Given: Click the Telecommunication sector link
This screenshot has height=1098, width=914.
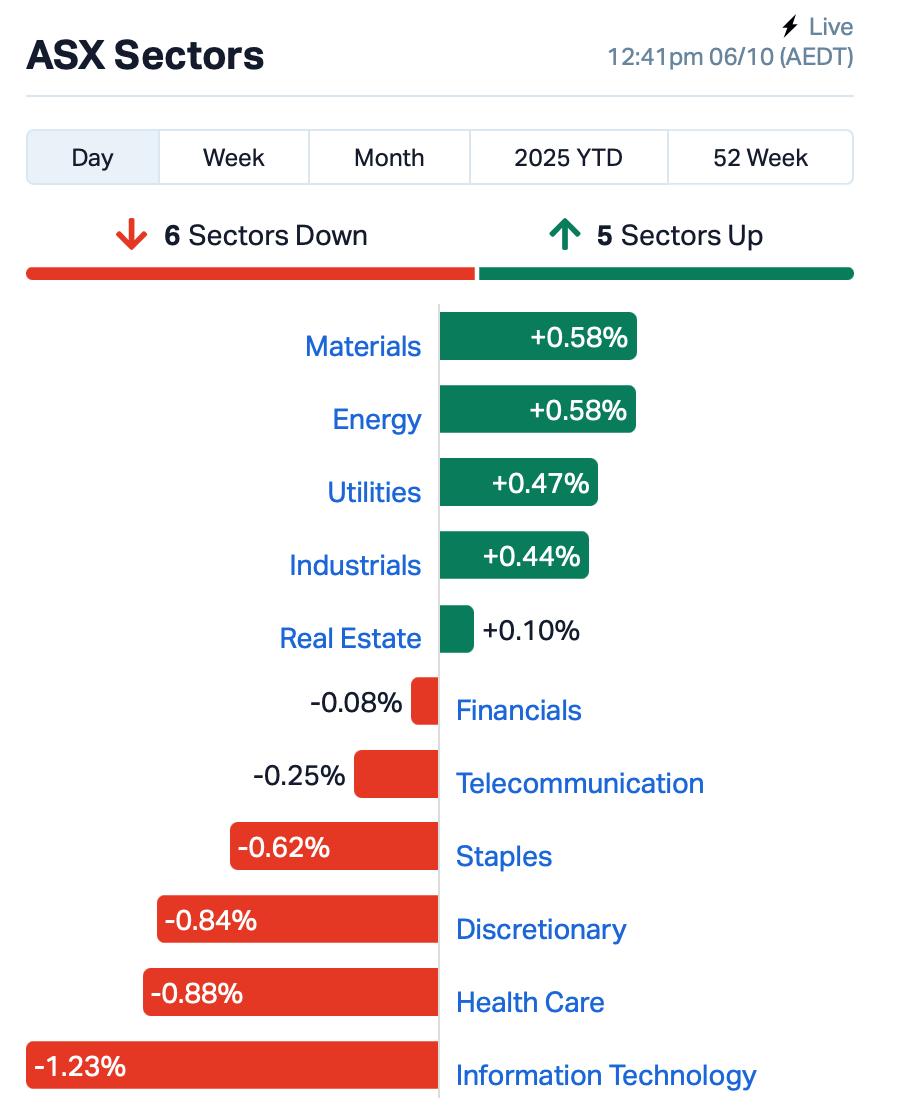Looking at the screenshot, I should coord(579,784).
